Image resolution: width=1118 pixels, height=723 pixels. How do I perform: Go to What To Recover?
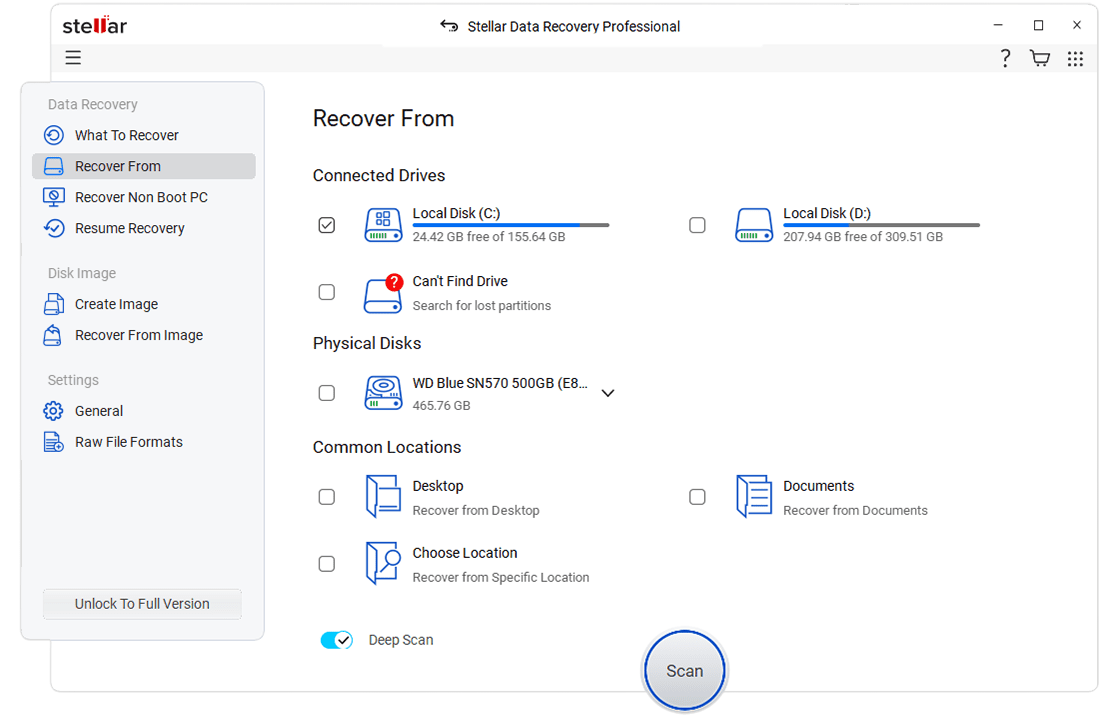[126, 135]
